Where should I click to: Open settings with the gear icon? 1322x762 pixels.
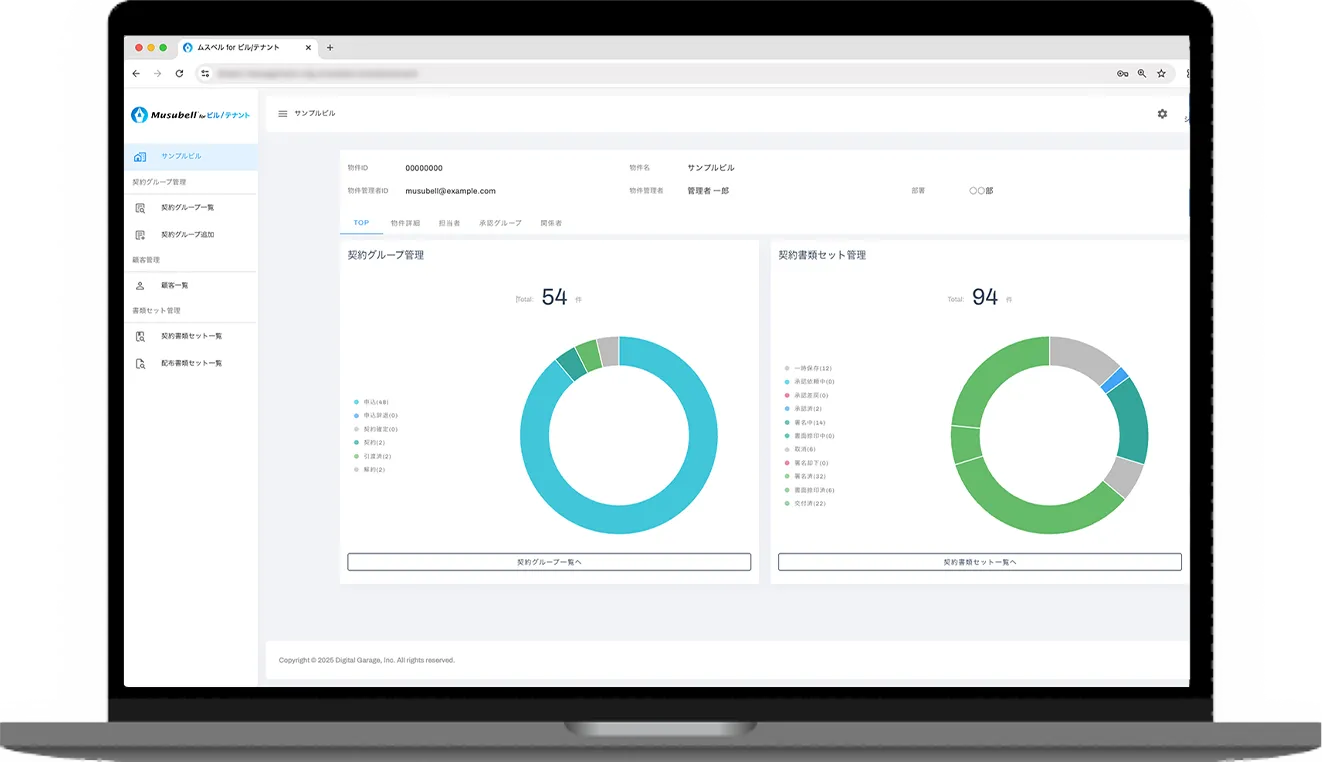coord(1162,114)
